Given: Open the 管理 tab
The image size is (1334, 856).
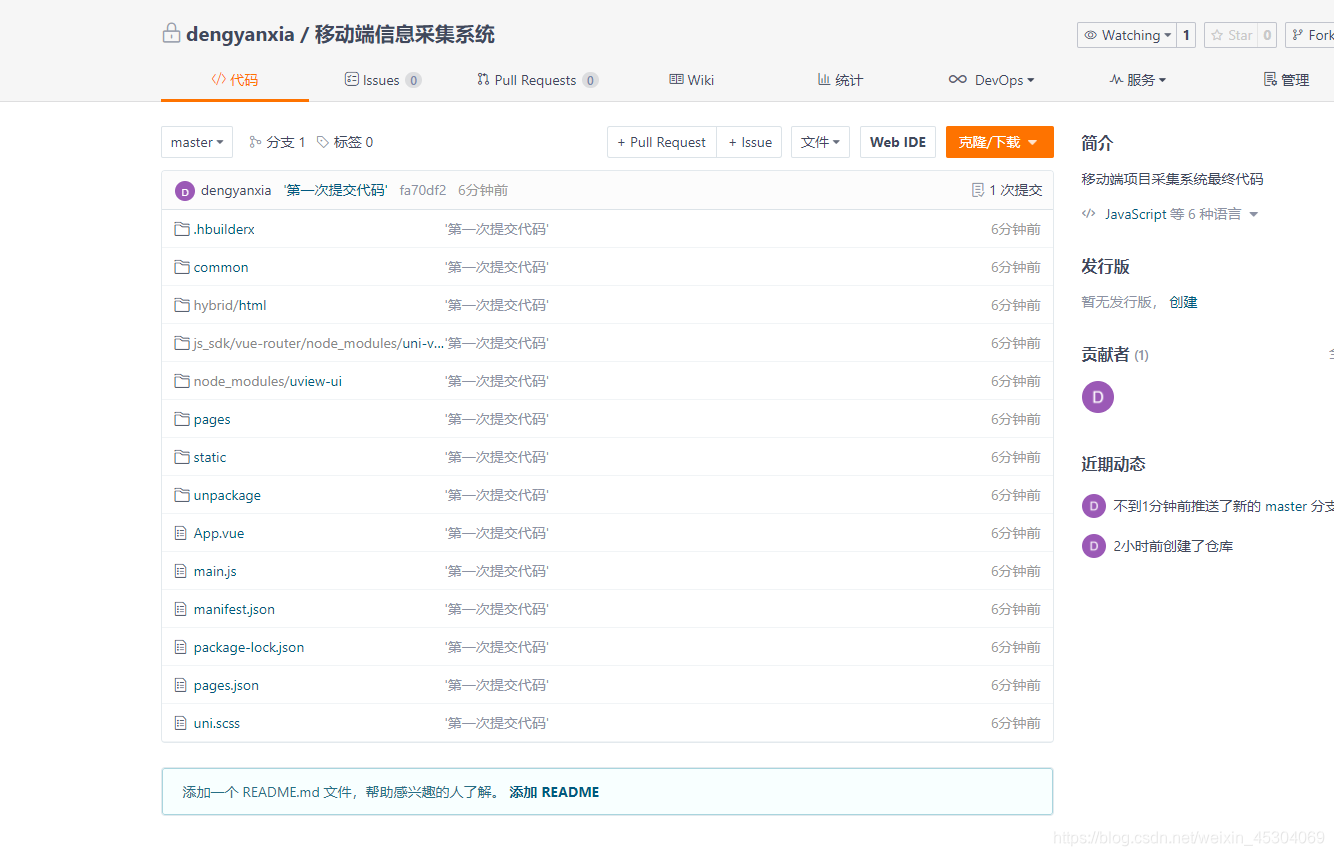Looking at the screenshot, I should click(x=1286, y=80).
